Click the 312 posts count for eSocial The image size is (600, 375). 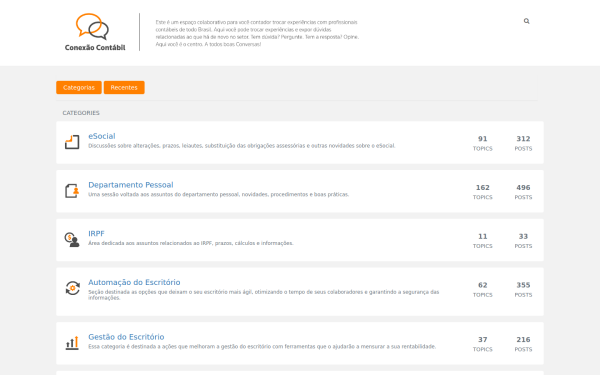(x=523, y=139)
